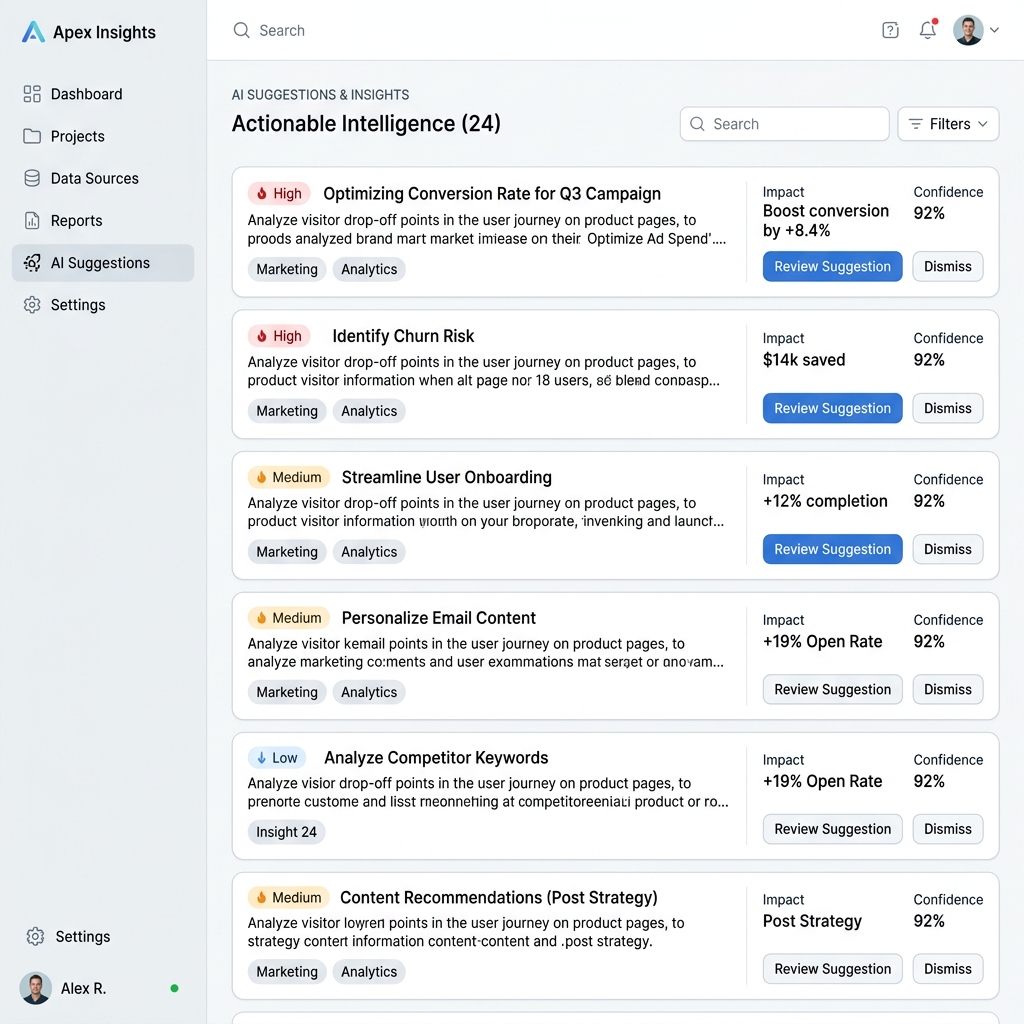
Task: Click the Projects folder icon
Action: tap(32, 136)
